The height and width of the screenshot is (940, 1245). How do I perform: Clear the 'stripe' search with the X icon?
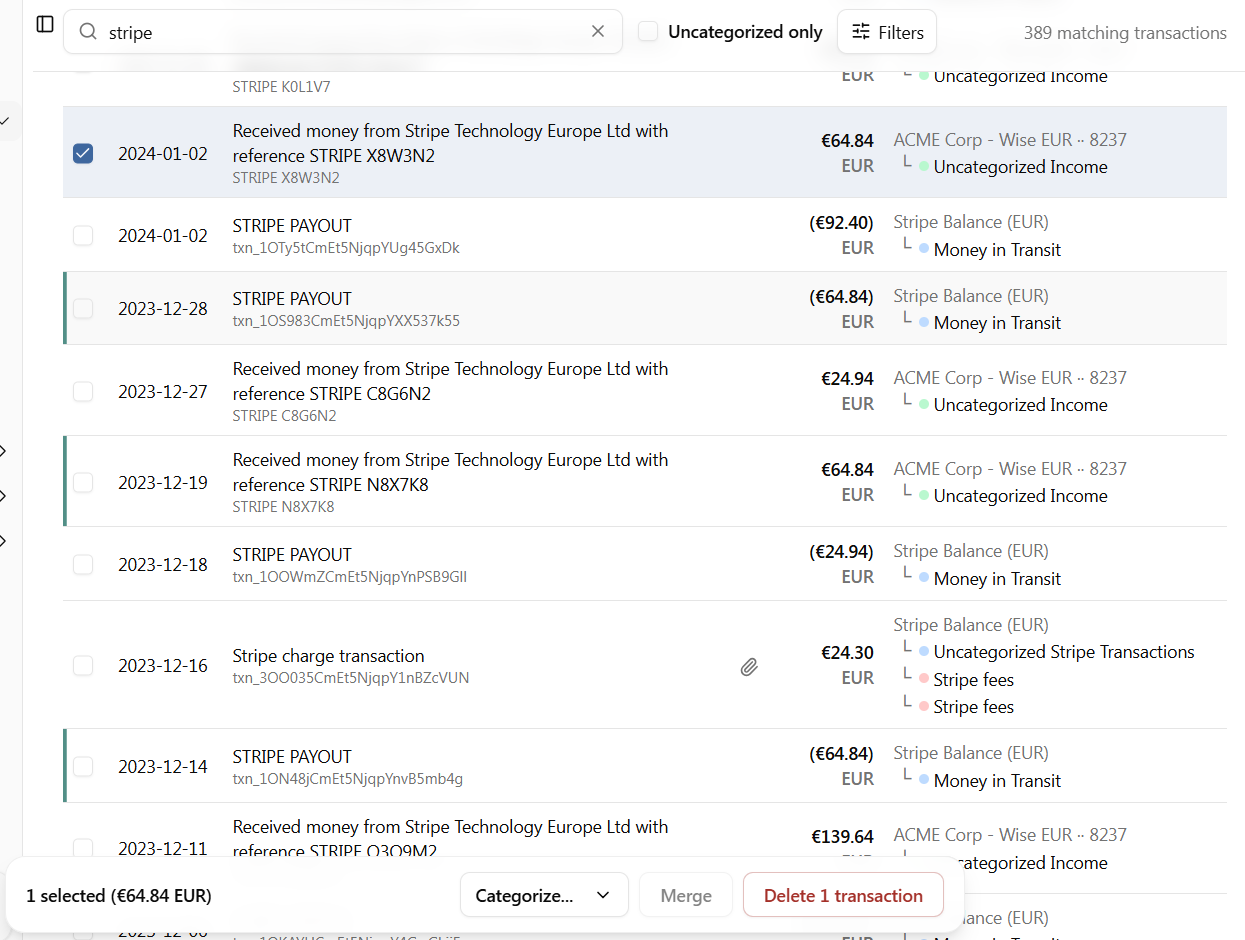click(x=598, y=31)
